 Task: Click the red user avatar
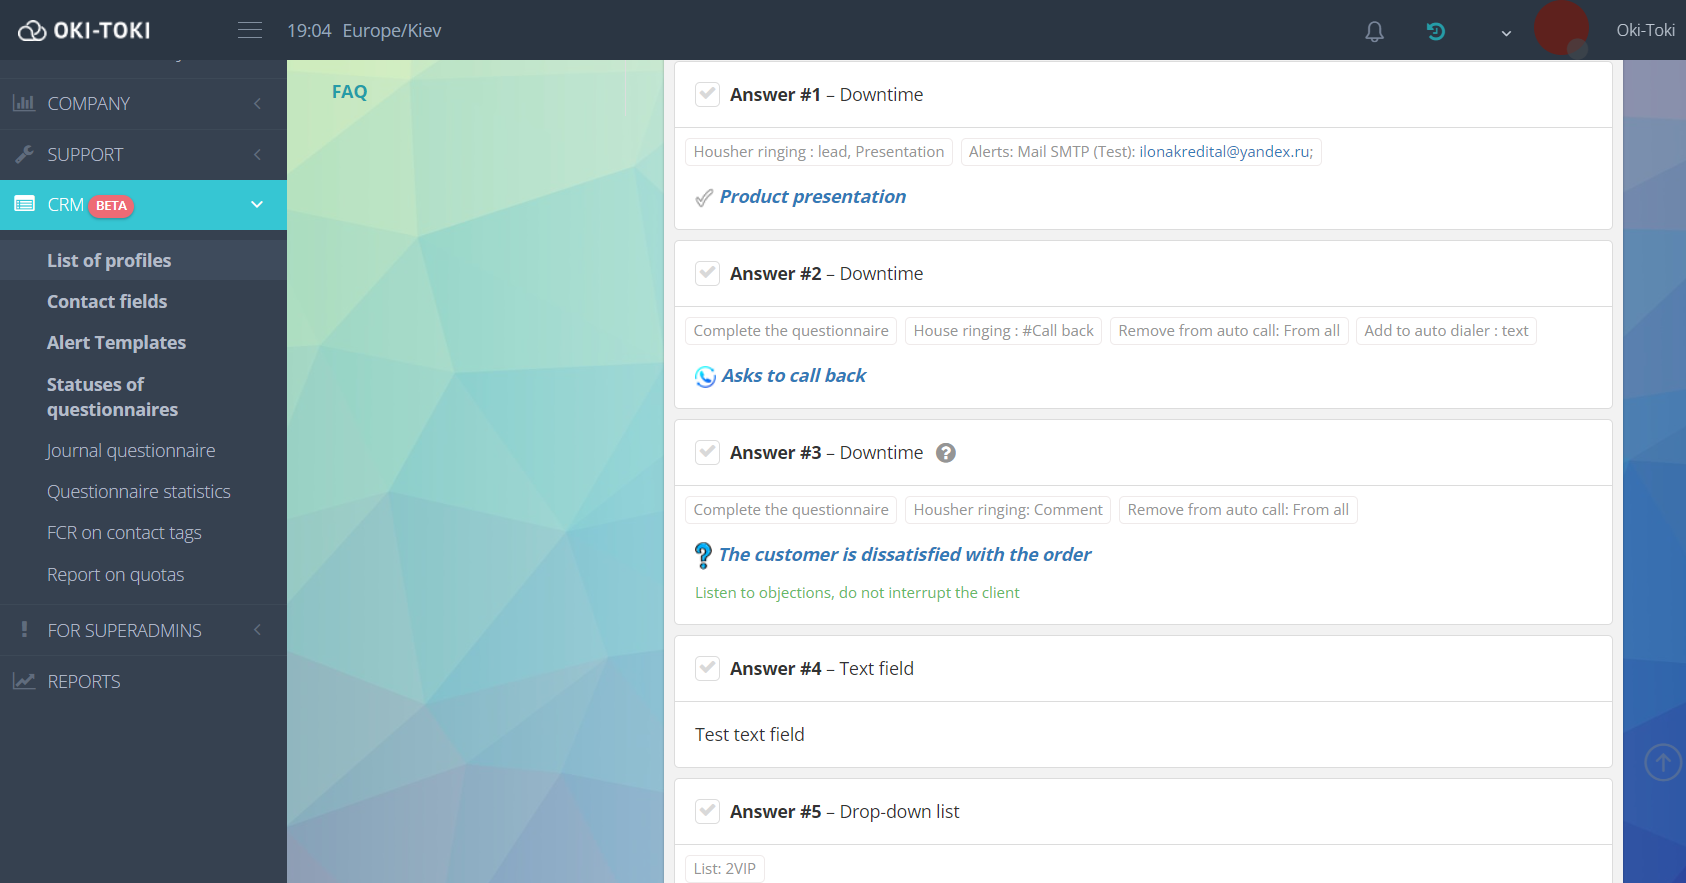(x=1560, y=29)
